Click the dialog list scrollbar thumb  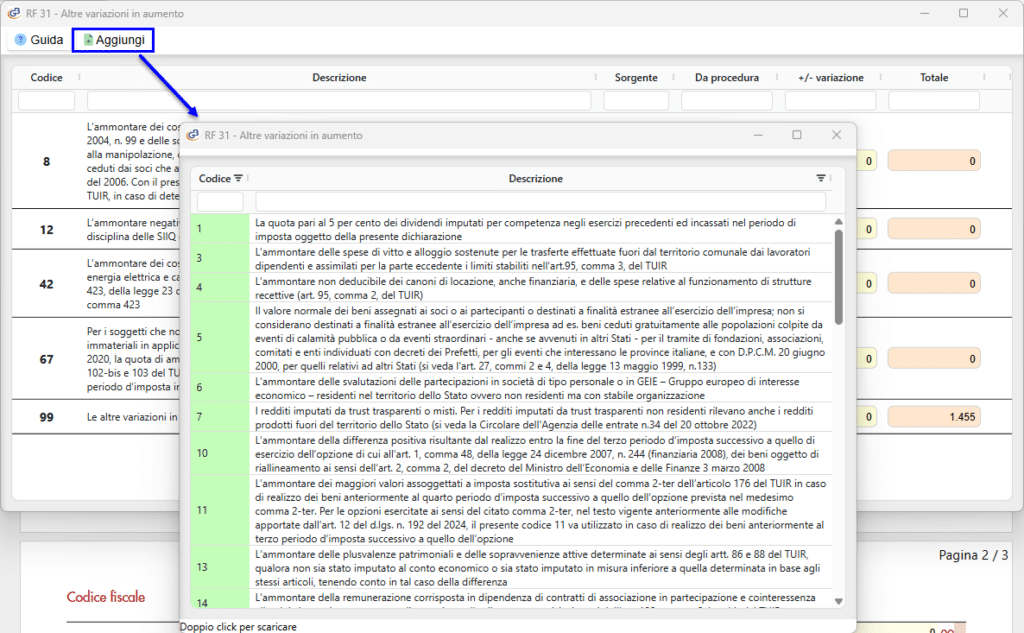(x=839, y=277)
